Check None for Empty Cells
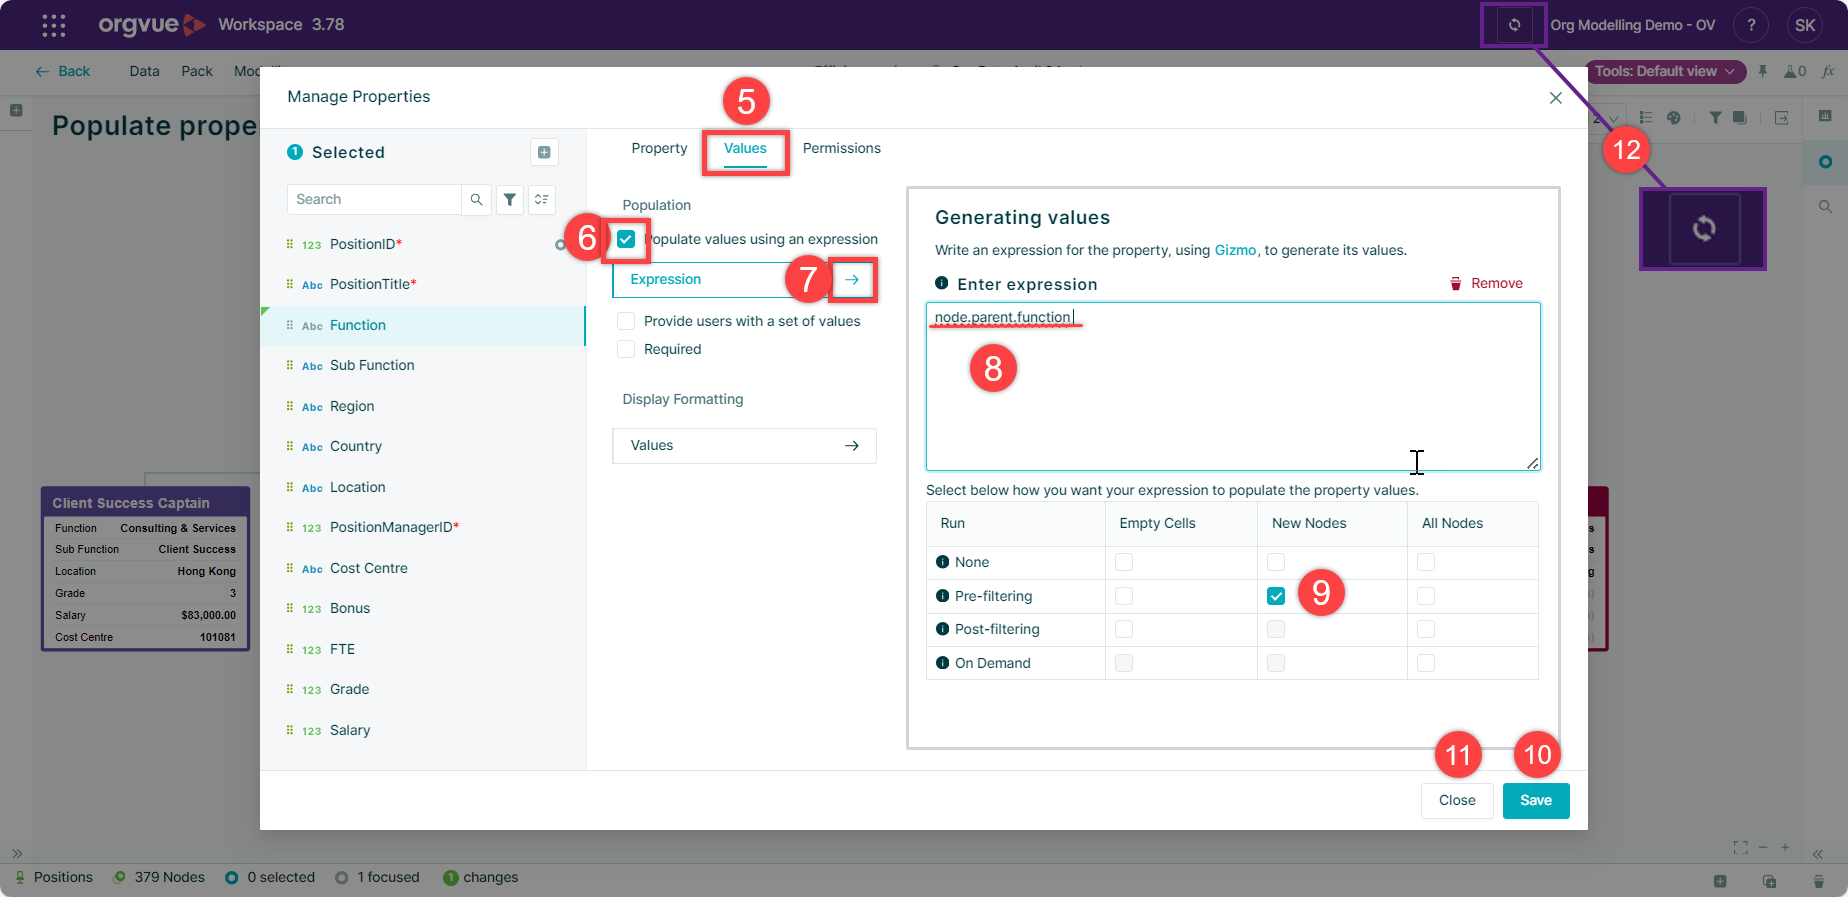This screenshot has width=1848, height=897. point(1124,562)
